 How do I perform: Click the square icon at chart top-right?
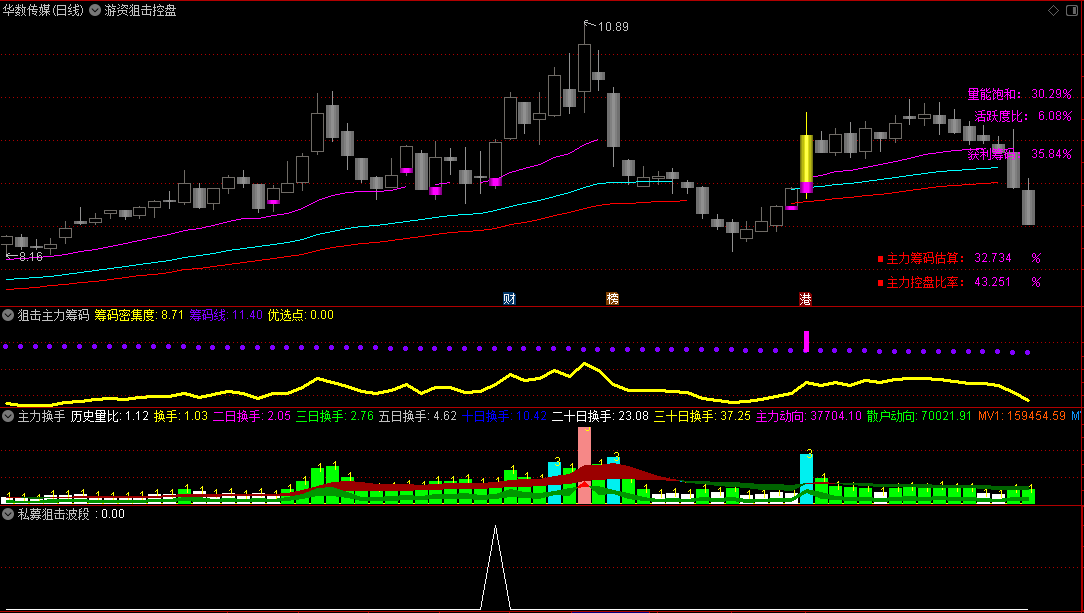(x=1071, y=10)
